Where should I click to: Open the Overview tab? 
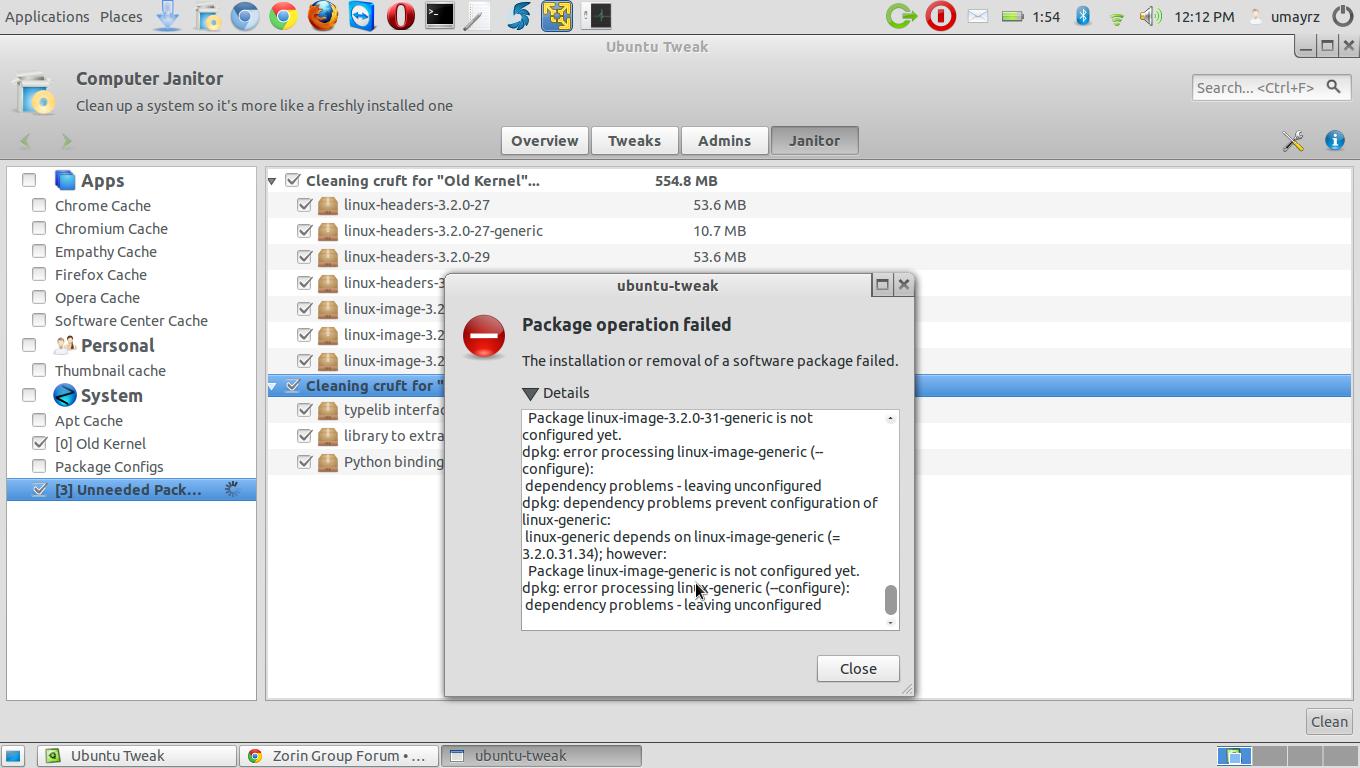[x=544, y=141]
